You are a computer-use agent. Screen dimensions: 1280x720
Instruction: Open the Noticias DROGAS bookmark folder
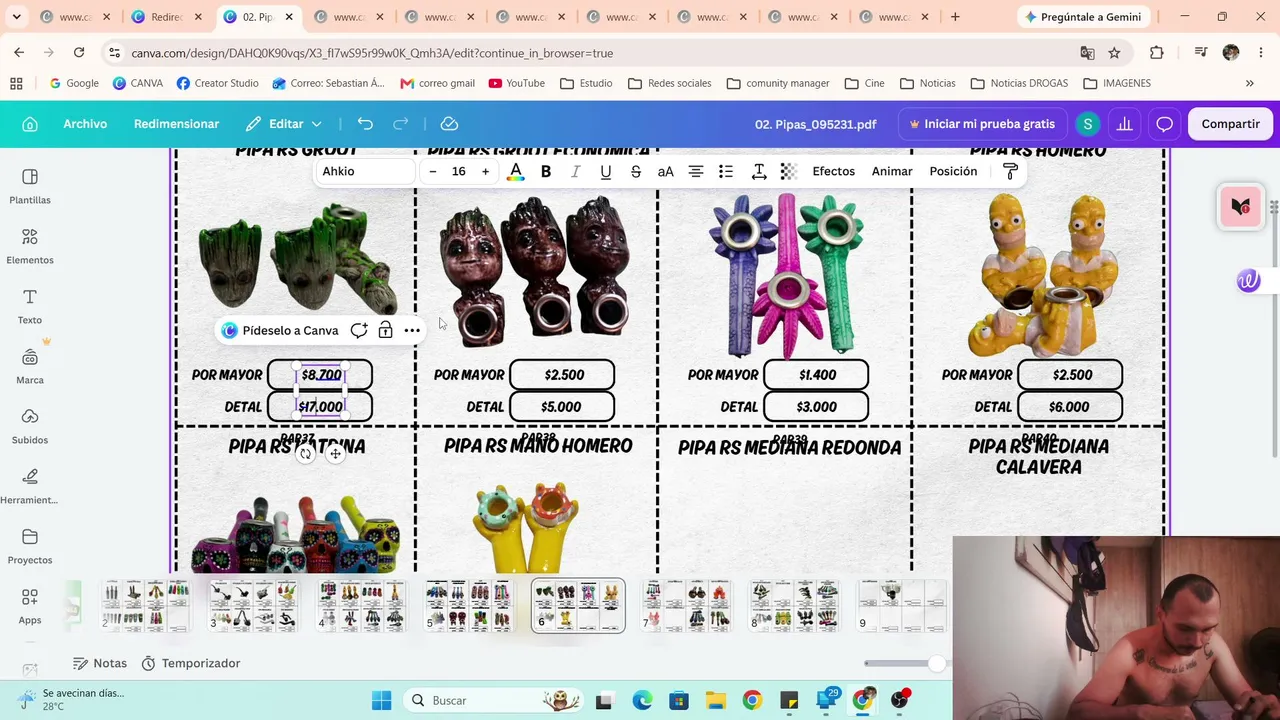click(x=1019, y=83)
